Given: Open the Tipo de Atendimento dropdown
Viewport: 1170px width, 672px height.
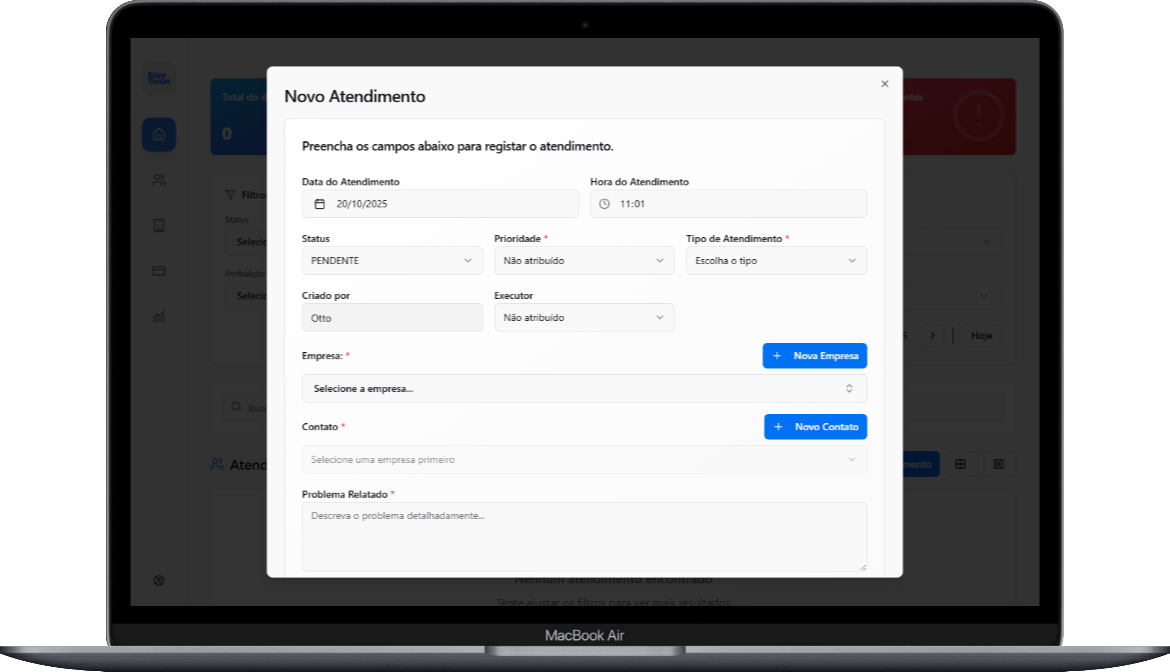Looking at the screenshot, I should (776, 261).
